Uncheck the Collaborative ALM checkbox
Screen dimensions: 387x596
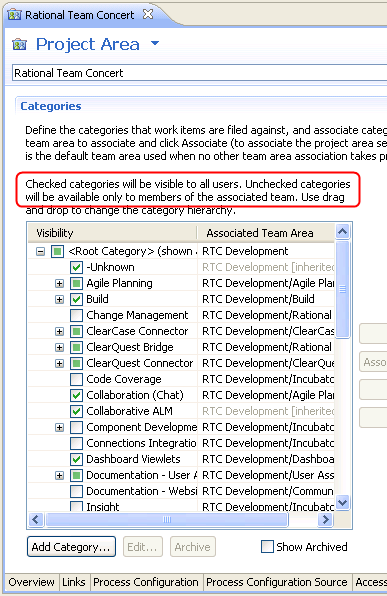click(x=76, y=411)
